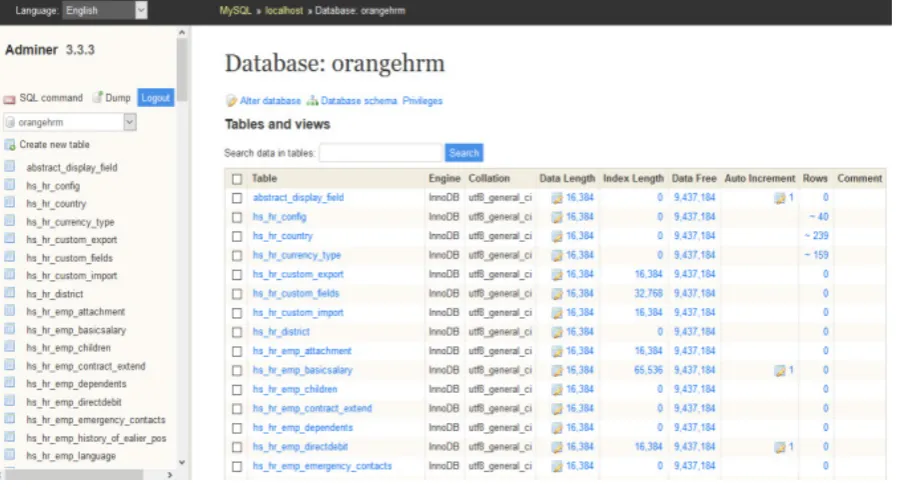The image size is (901, 490).
Task: Check the hs_hr_emp_emergency_contacts row checkbox
Action: tap(237, 466)
